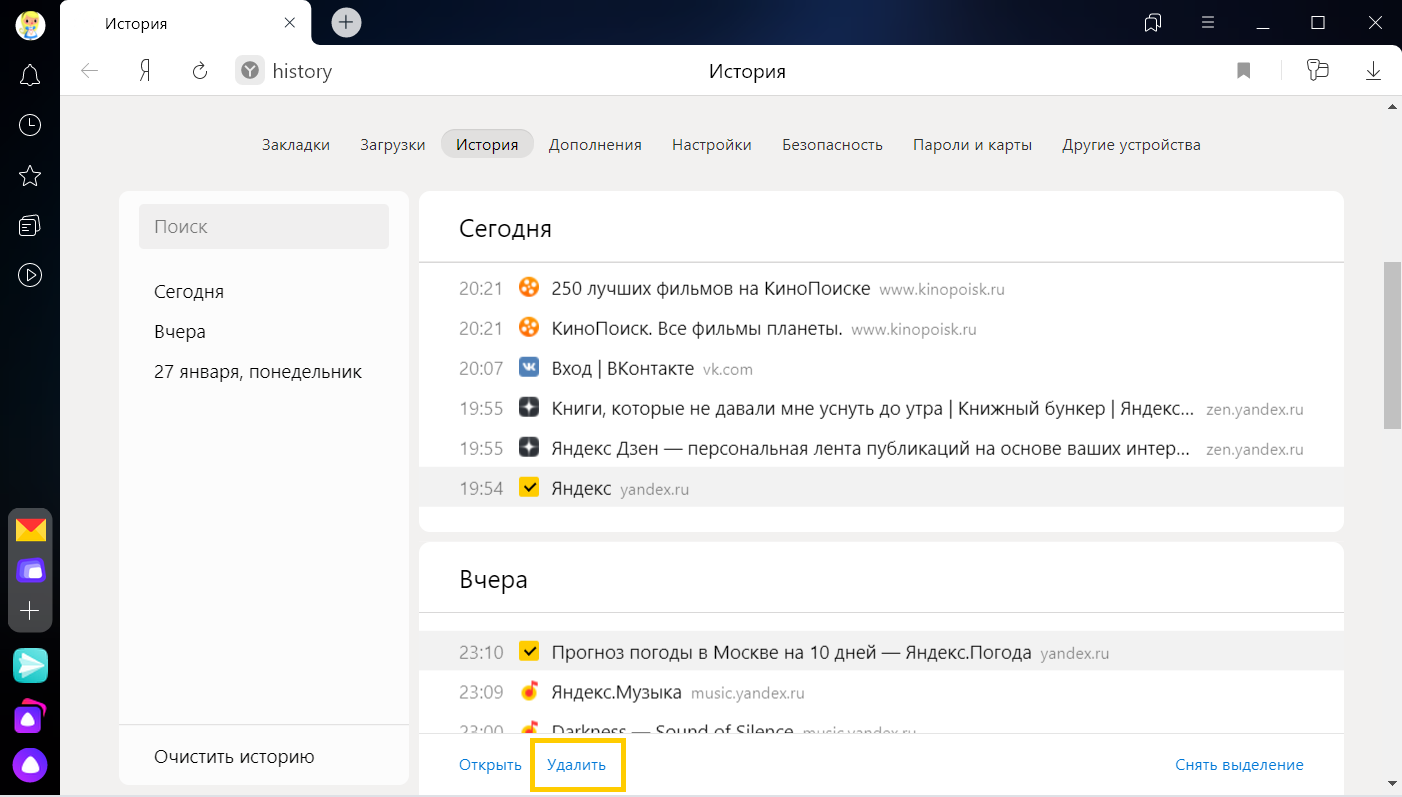Jump to Вчера in the side list
This screenshot has height=797, width=1402.
tap(180, 332)
